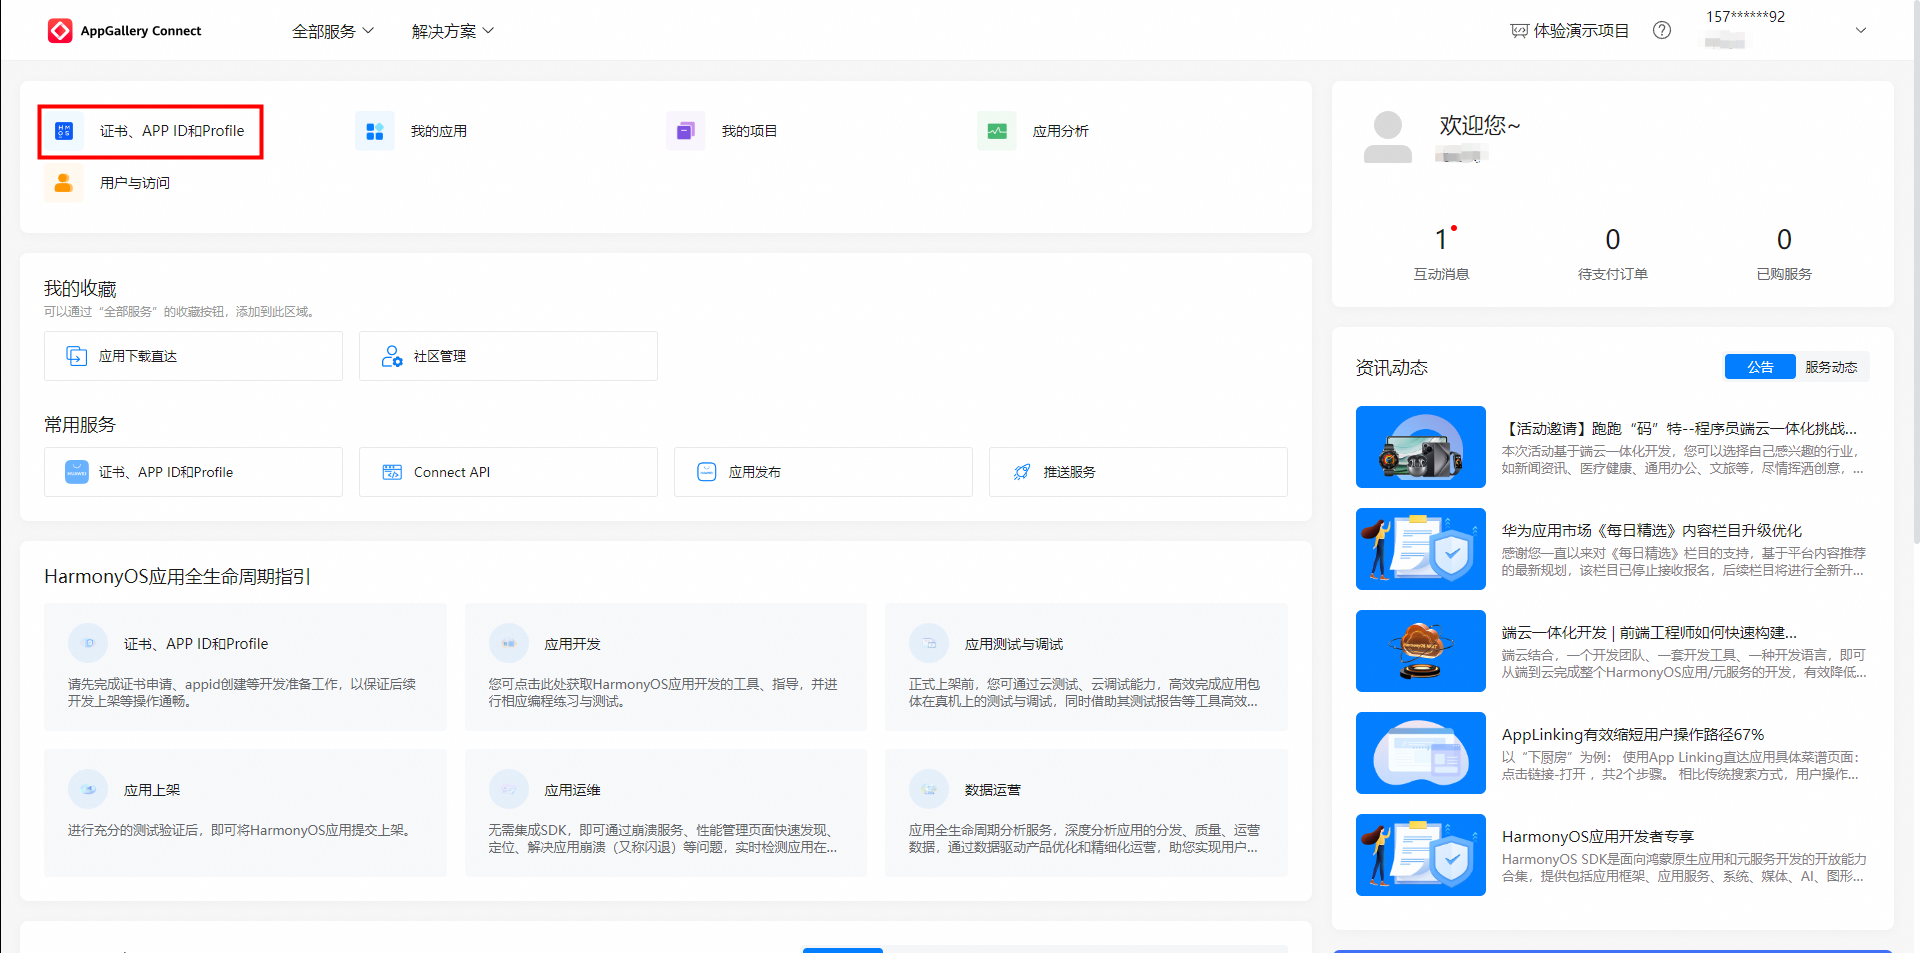Image resolution: width=1920 pixels, height=953 pixels.
Task: Click account number 157******92
Action: (1745, 16)
